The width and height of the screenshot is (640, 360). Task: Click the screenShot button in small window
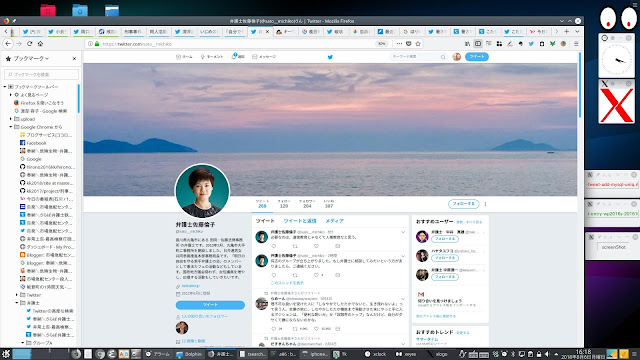[x=613, y=247]
